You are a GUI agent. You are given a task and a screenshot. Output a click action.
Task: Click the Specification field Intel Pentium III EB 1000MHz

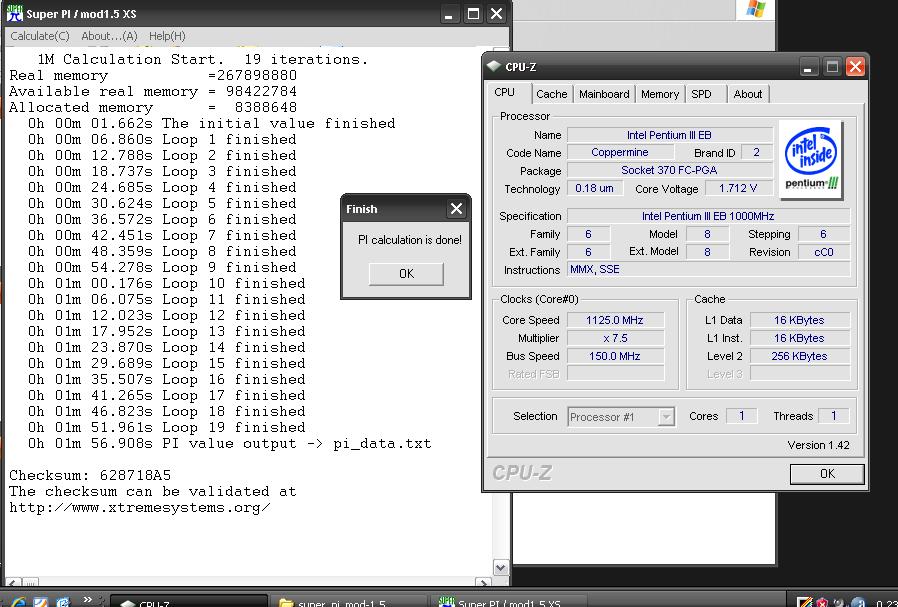click(708, 216)
